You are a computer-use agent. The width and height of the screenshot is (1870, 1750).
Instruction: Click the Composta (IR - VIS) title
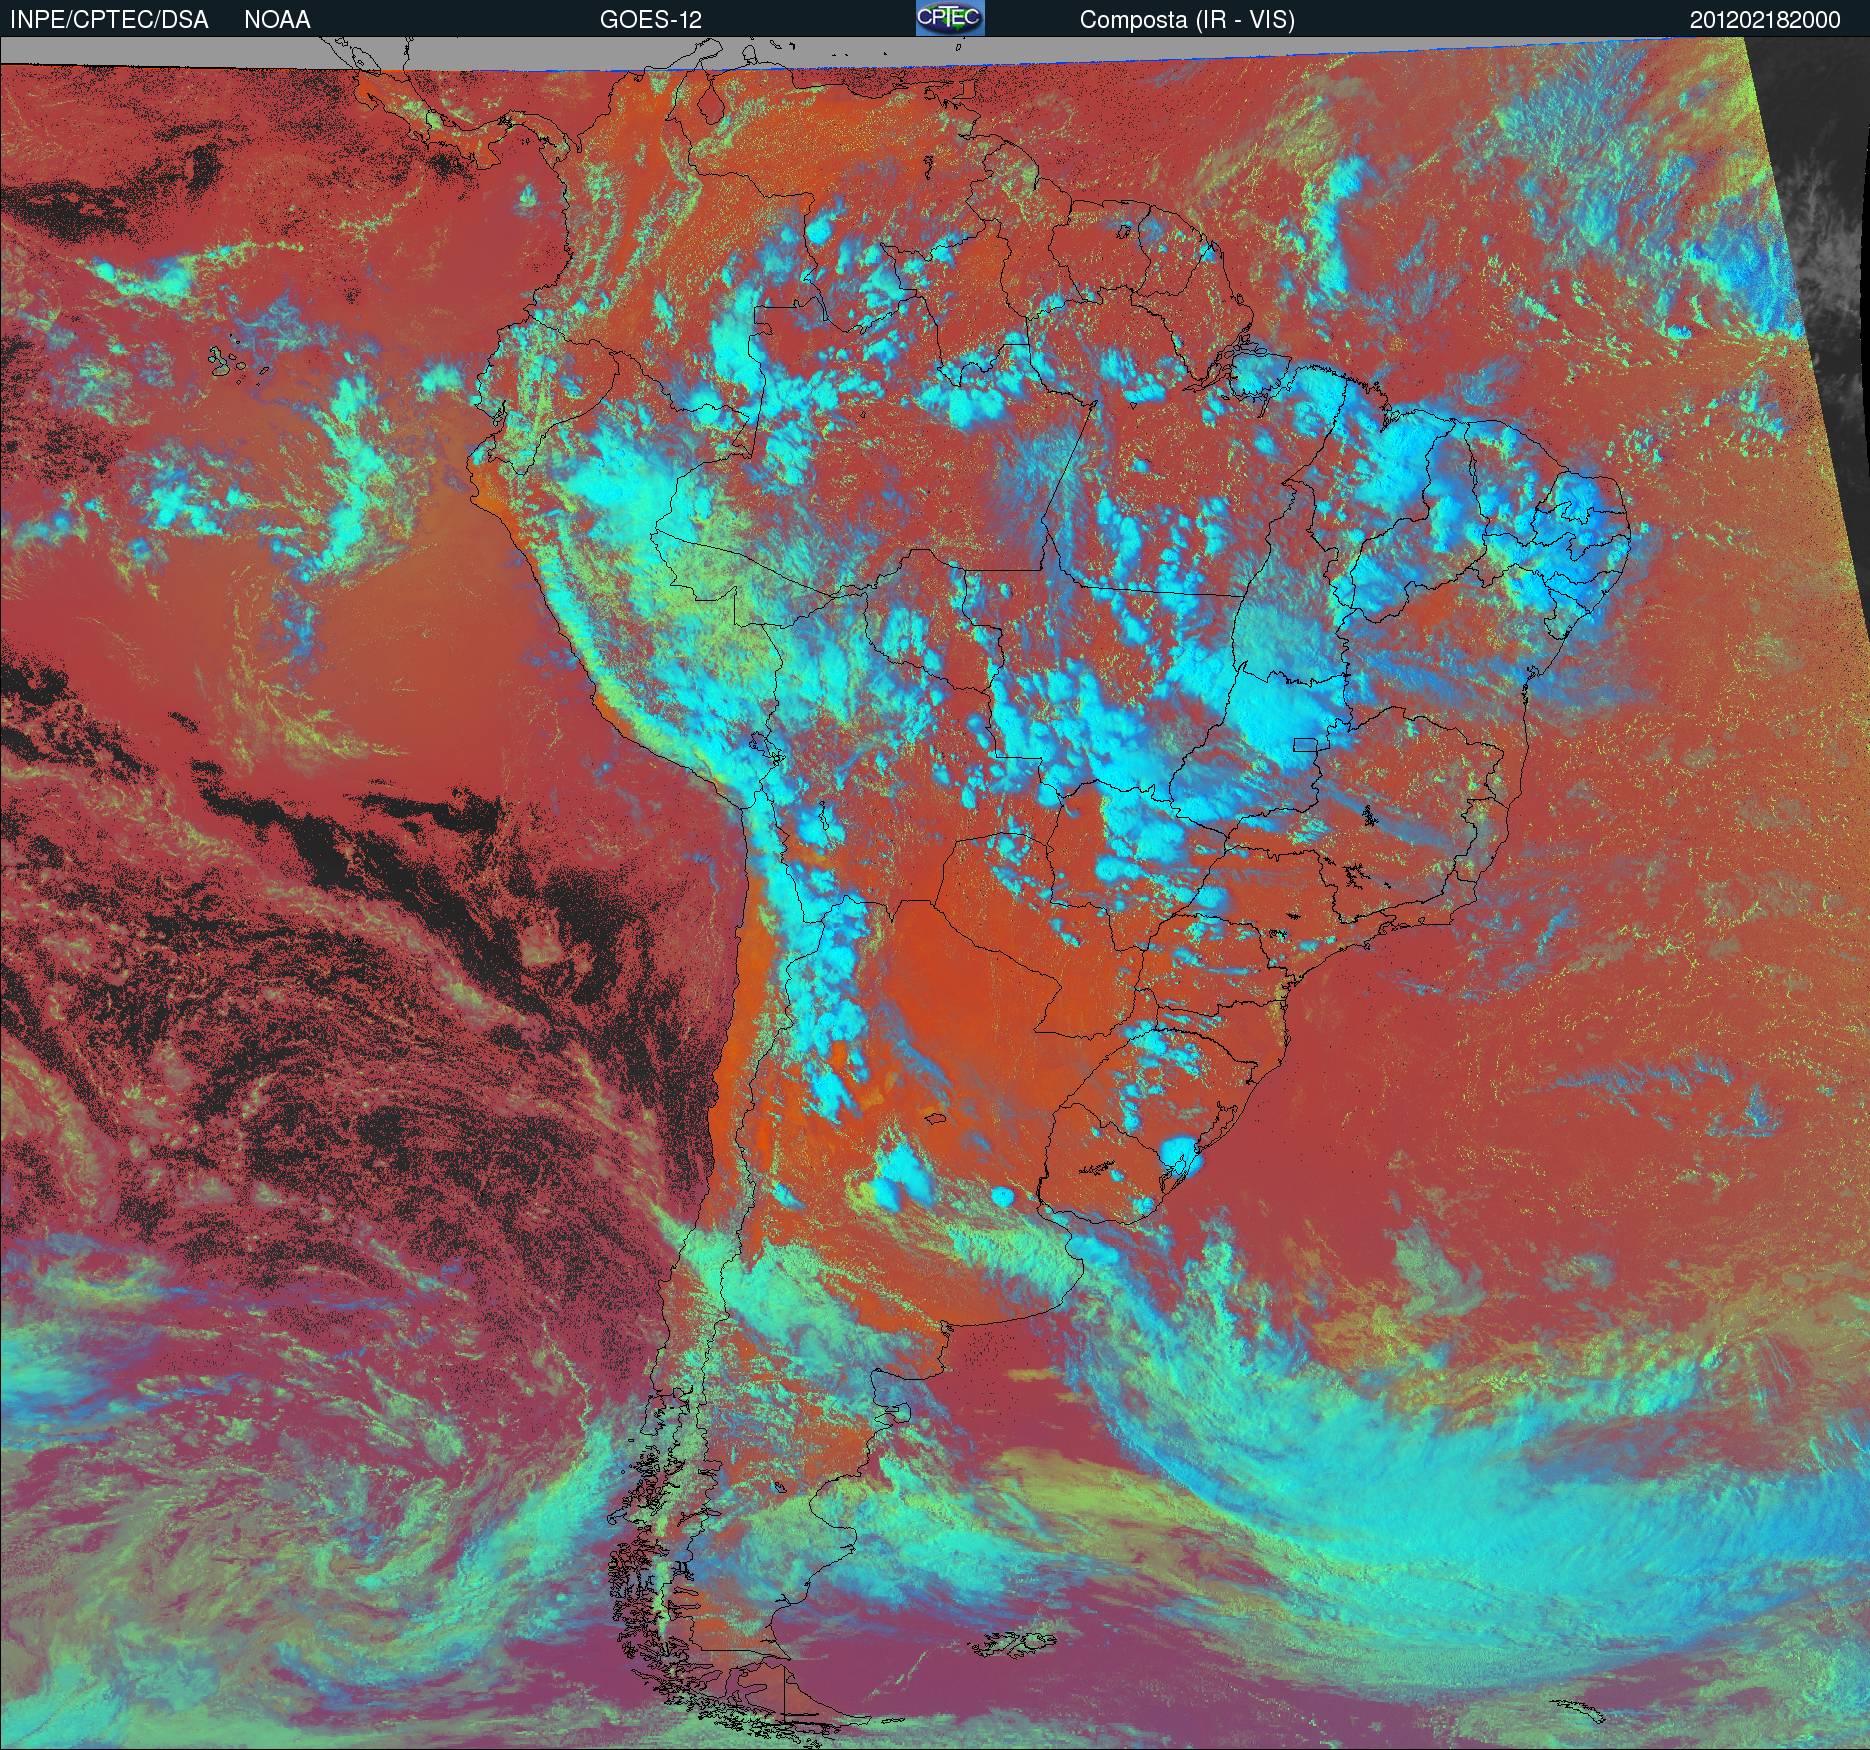click(x=1187, y=20)
